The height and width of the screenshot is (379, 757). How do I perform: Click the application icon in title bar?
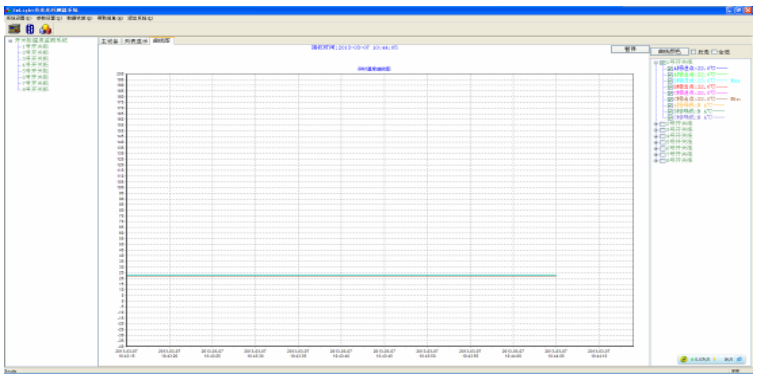(8, 10)
